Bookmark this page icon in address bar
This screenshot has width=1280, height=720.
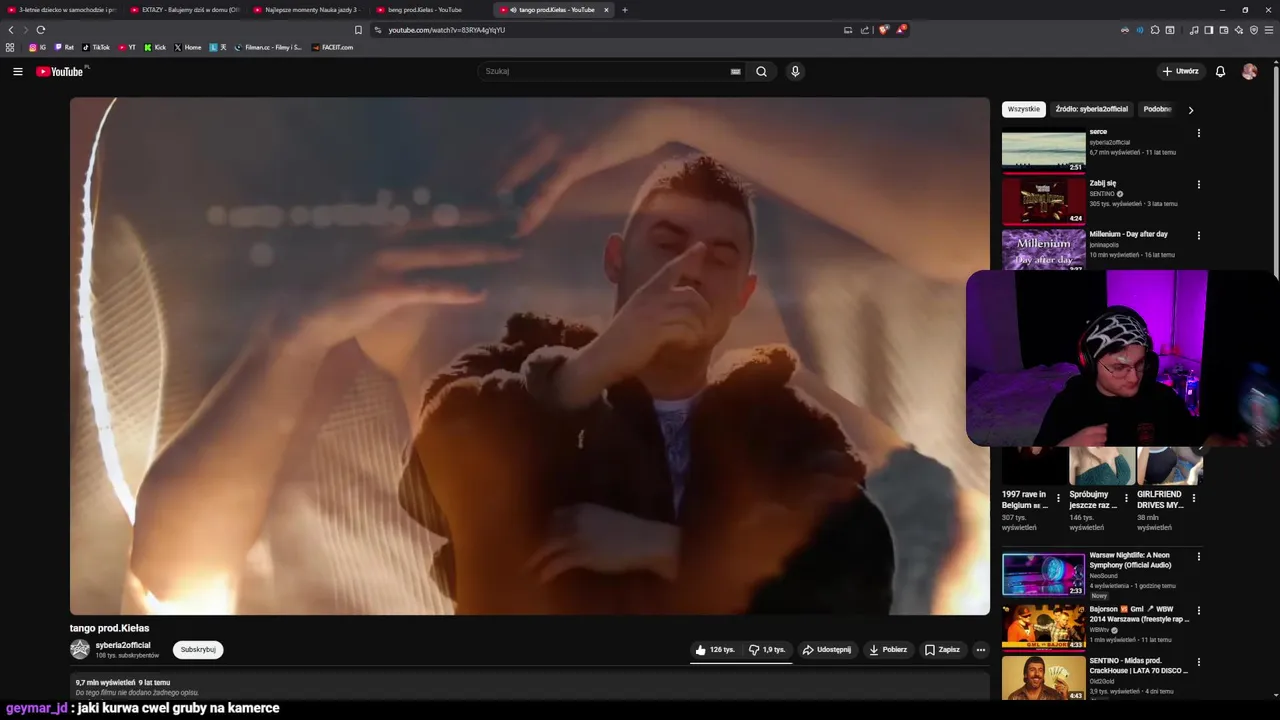click(358, 30)
